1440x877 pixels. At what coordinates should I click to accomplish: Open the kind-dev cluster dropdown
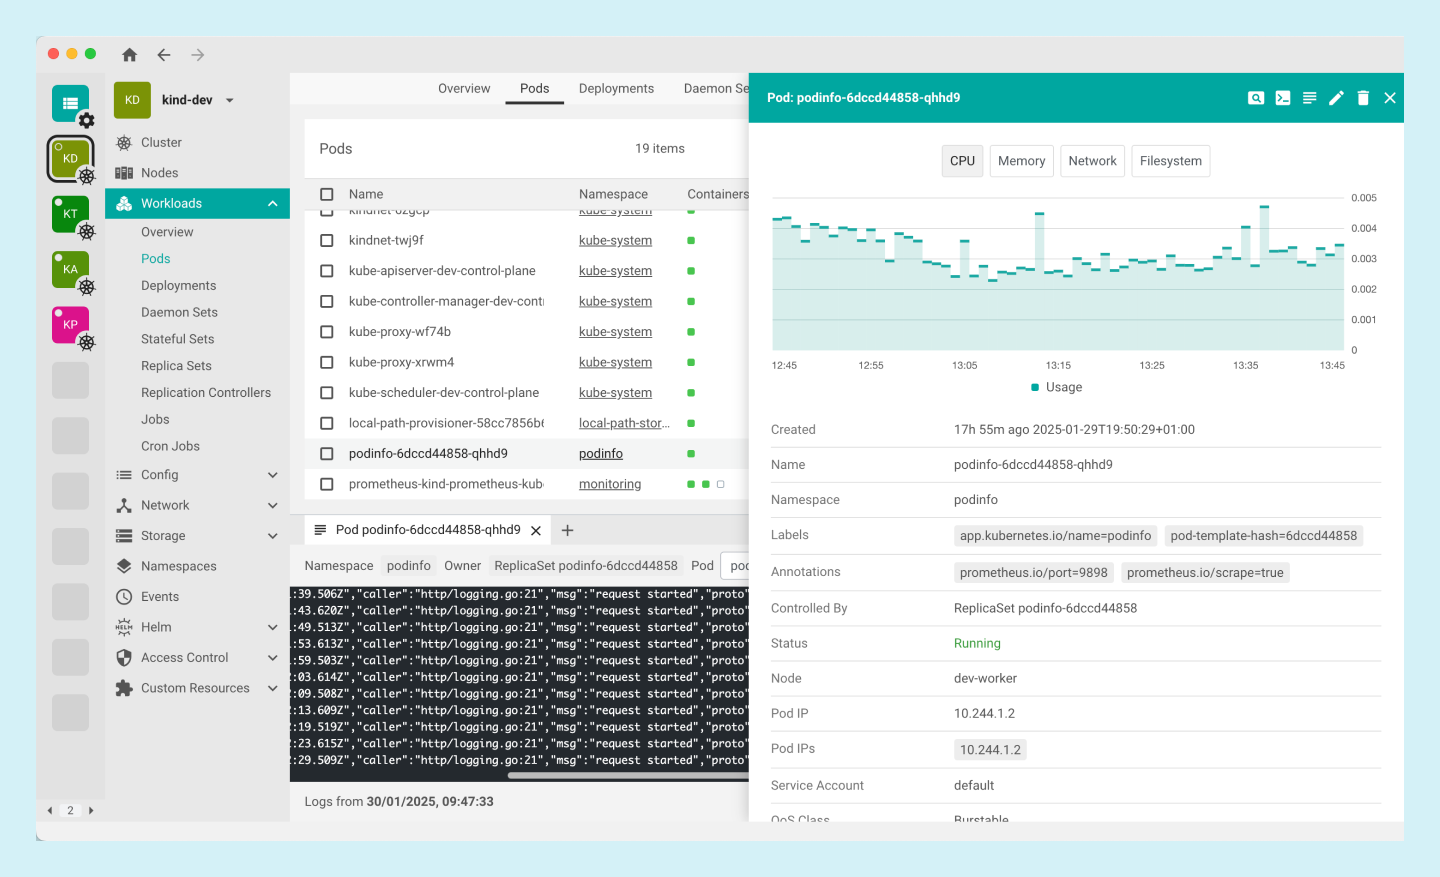coord(230,100)
